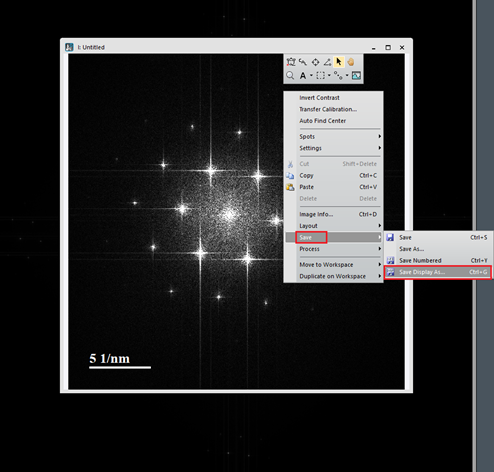Select the dashed rectangle ROI tool

click(320, 76)
